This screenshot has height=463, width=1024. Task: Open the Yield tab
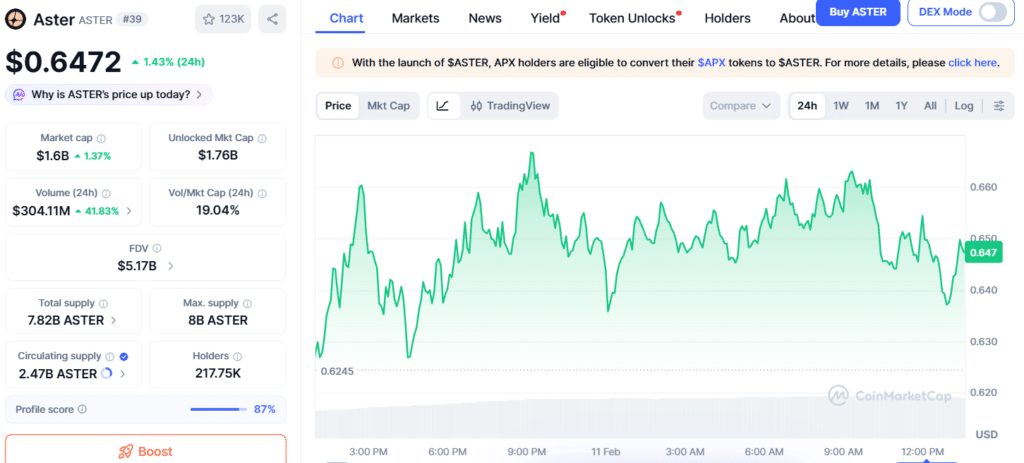pos(546,18)
